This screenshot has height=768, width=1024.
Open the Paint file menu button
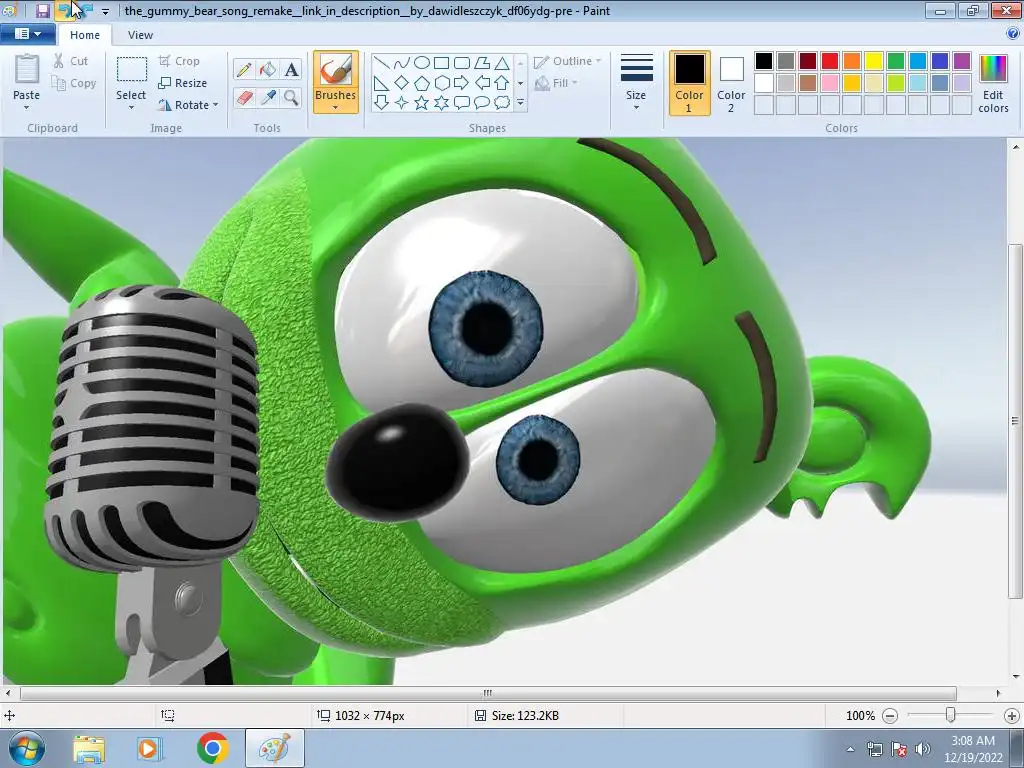(27, 34)
